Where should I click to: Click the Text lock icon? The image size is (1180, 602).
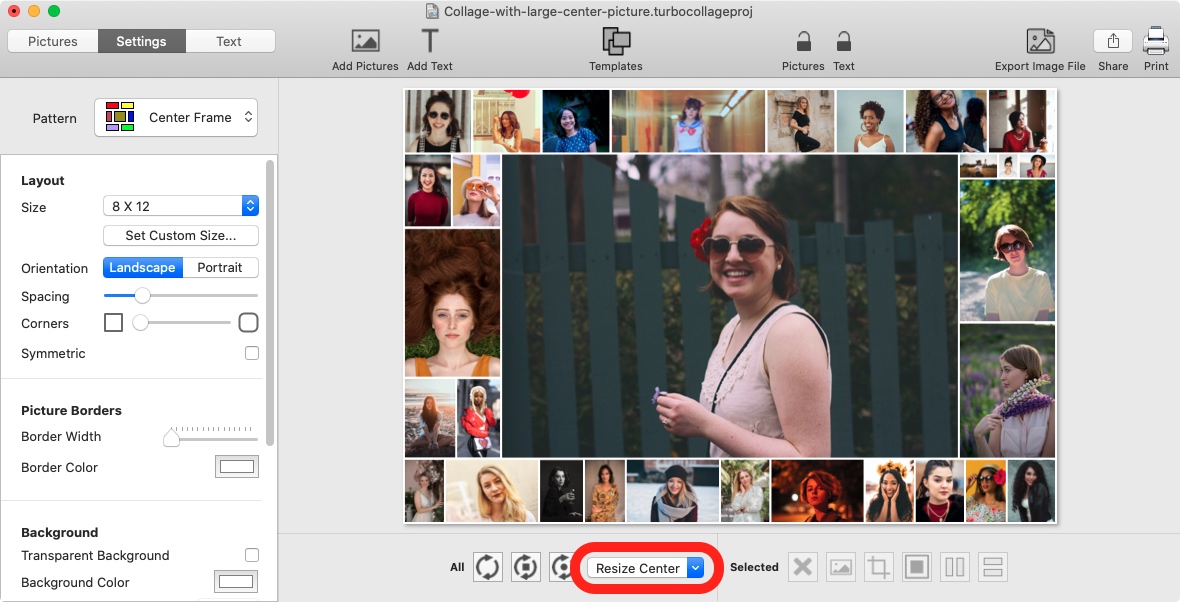[844, 41]
